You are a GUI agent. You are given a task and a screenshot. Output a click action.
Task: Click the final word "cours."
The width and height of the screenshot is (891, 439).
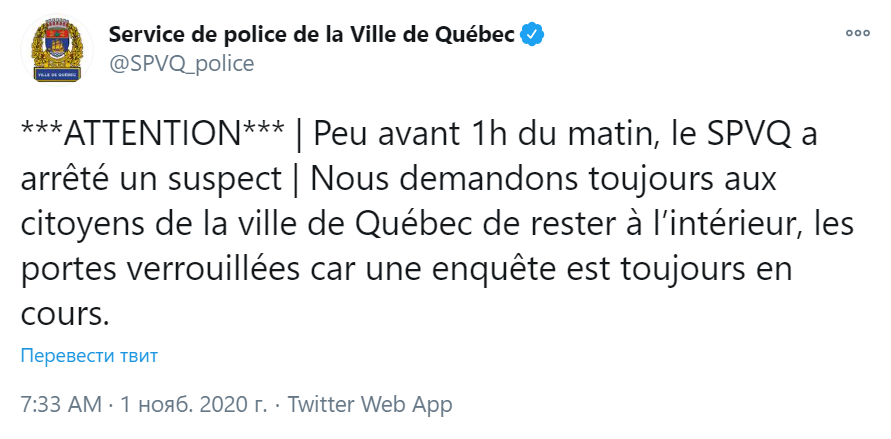(x=63, y=314)
